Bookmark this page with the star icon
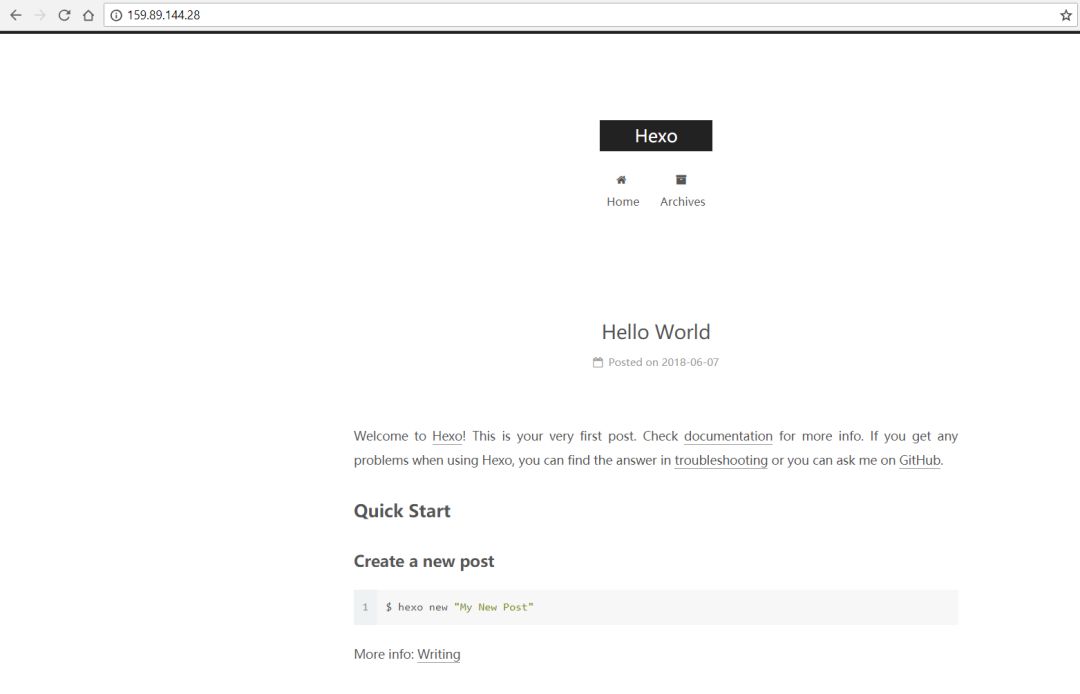This screenshot has width=1080, height=694. tap(1066, 15)
